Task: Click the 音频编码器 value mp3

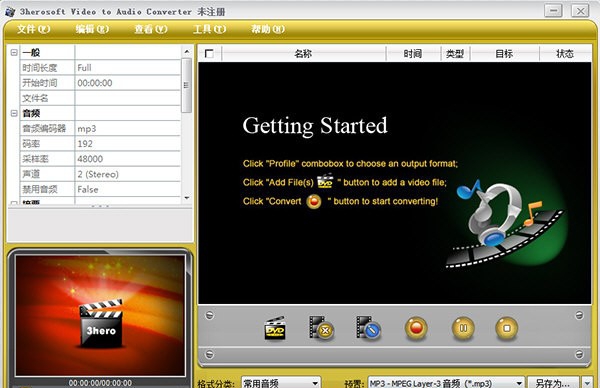Action: click(127, 129)
